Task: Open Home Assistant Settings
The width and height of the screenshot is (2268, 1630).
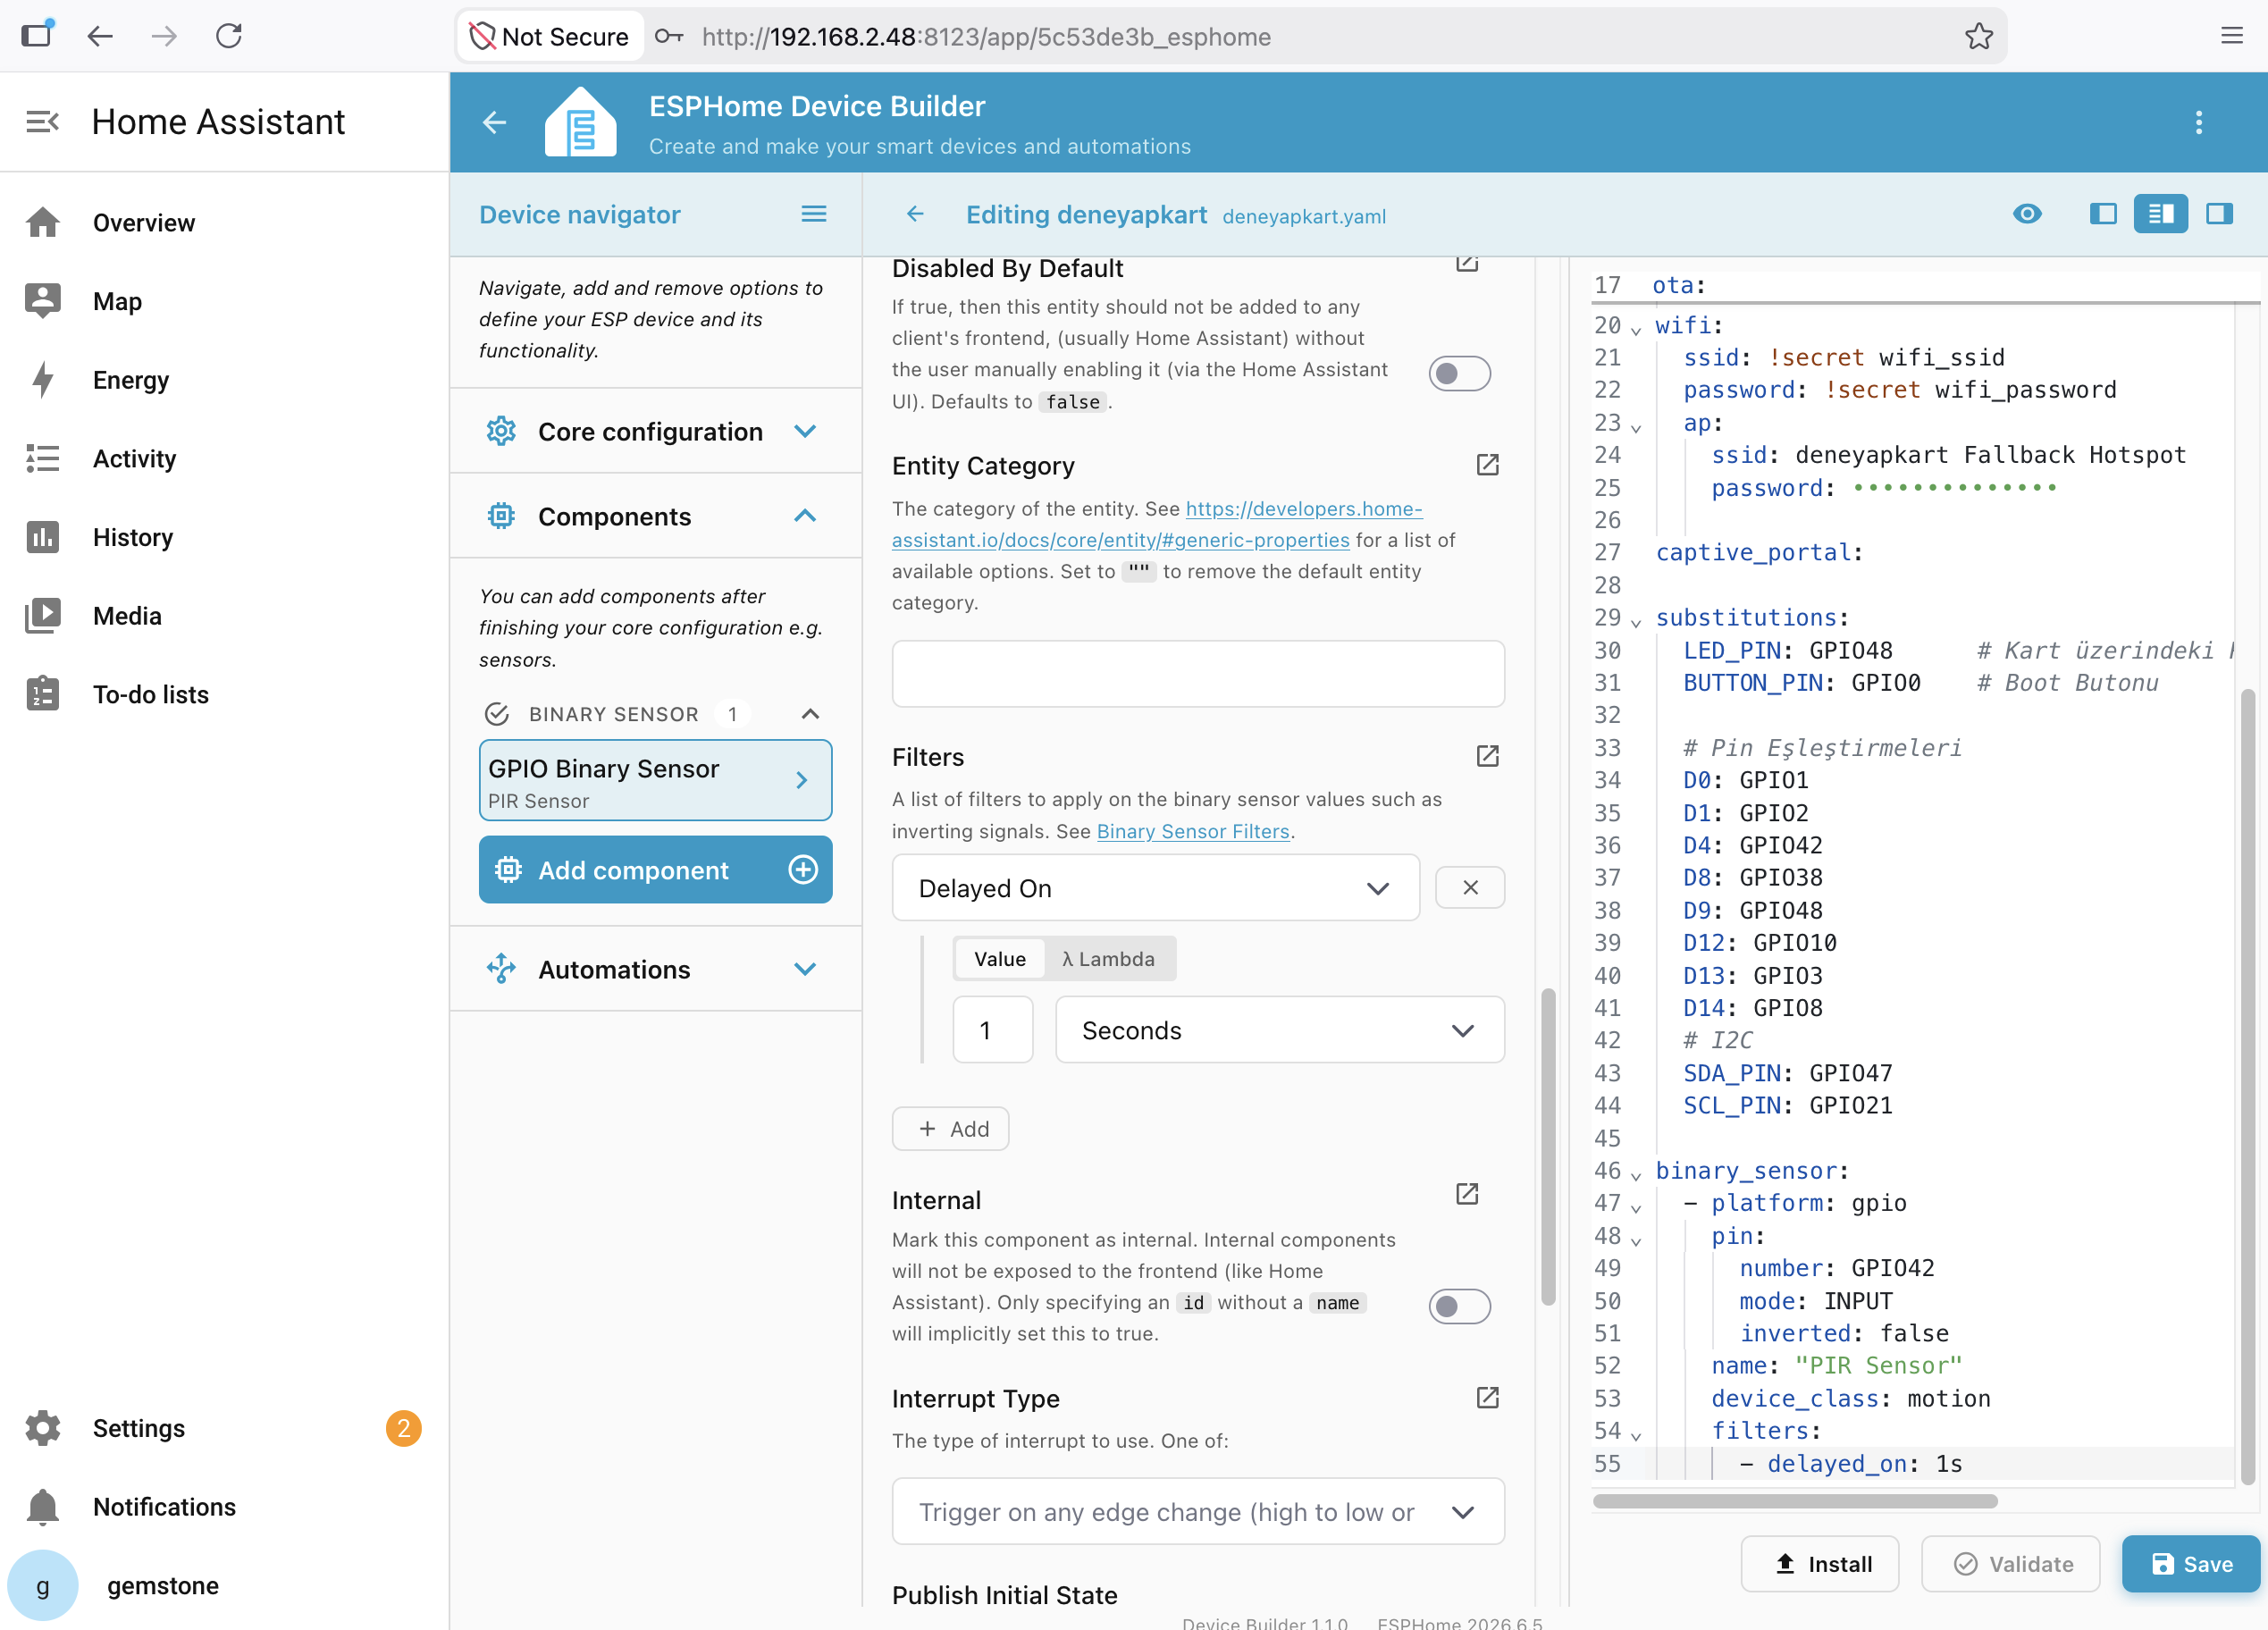Action: tap(225, 1428)
